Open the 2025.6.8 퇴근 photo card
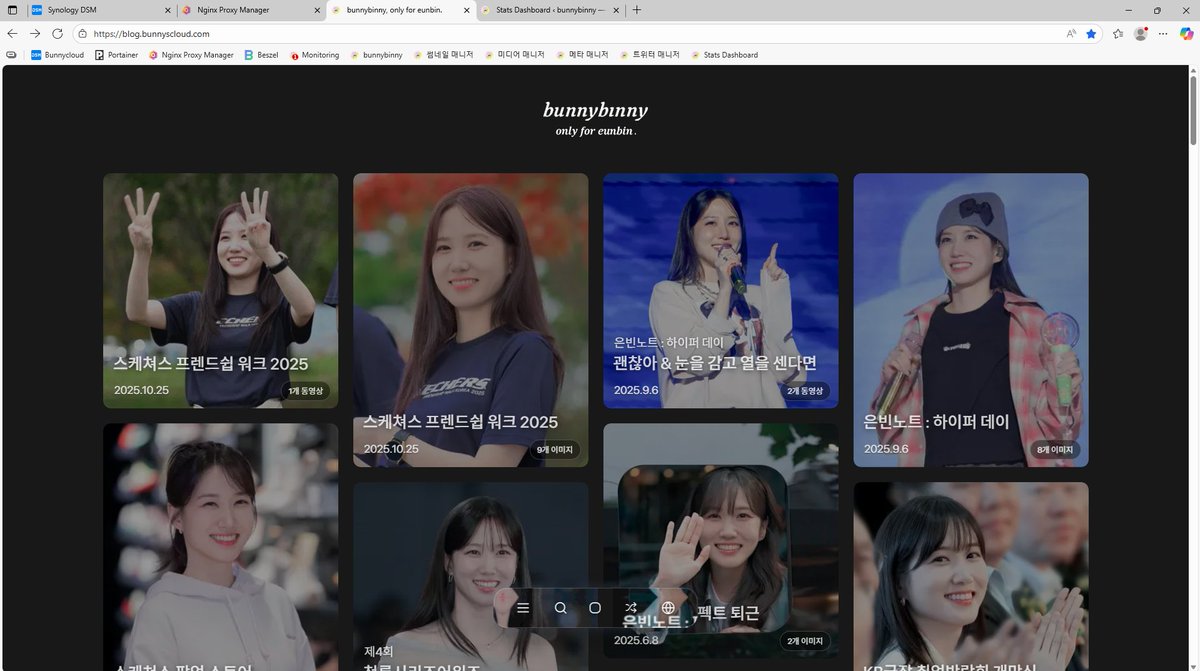This screenshot has width=1200, height=671. [720, 540]
